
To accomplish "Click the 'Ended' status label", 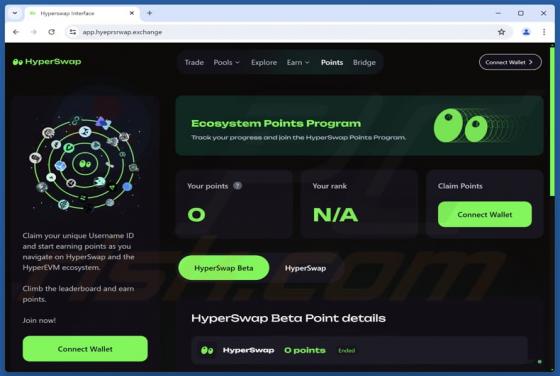I will point(346,350).
